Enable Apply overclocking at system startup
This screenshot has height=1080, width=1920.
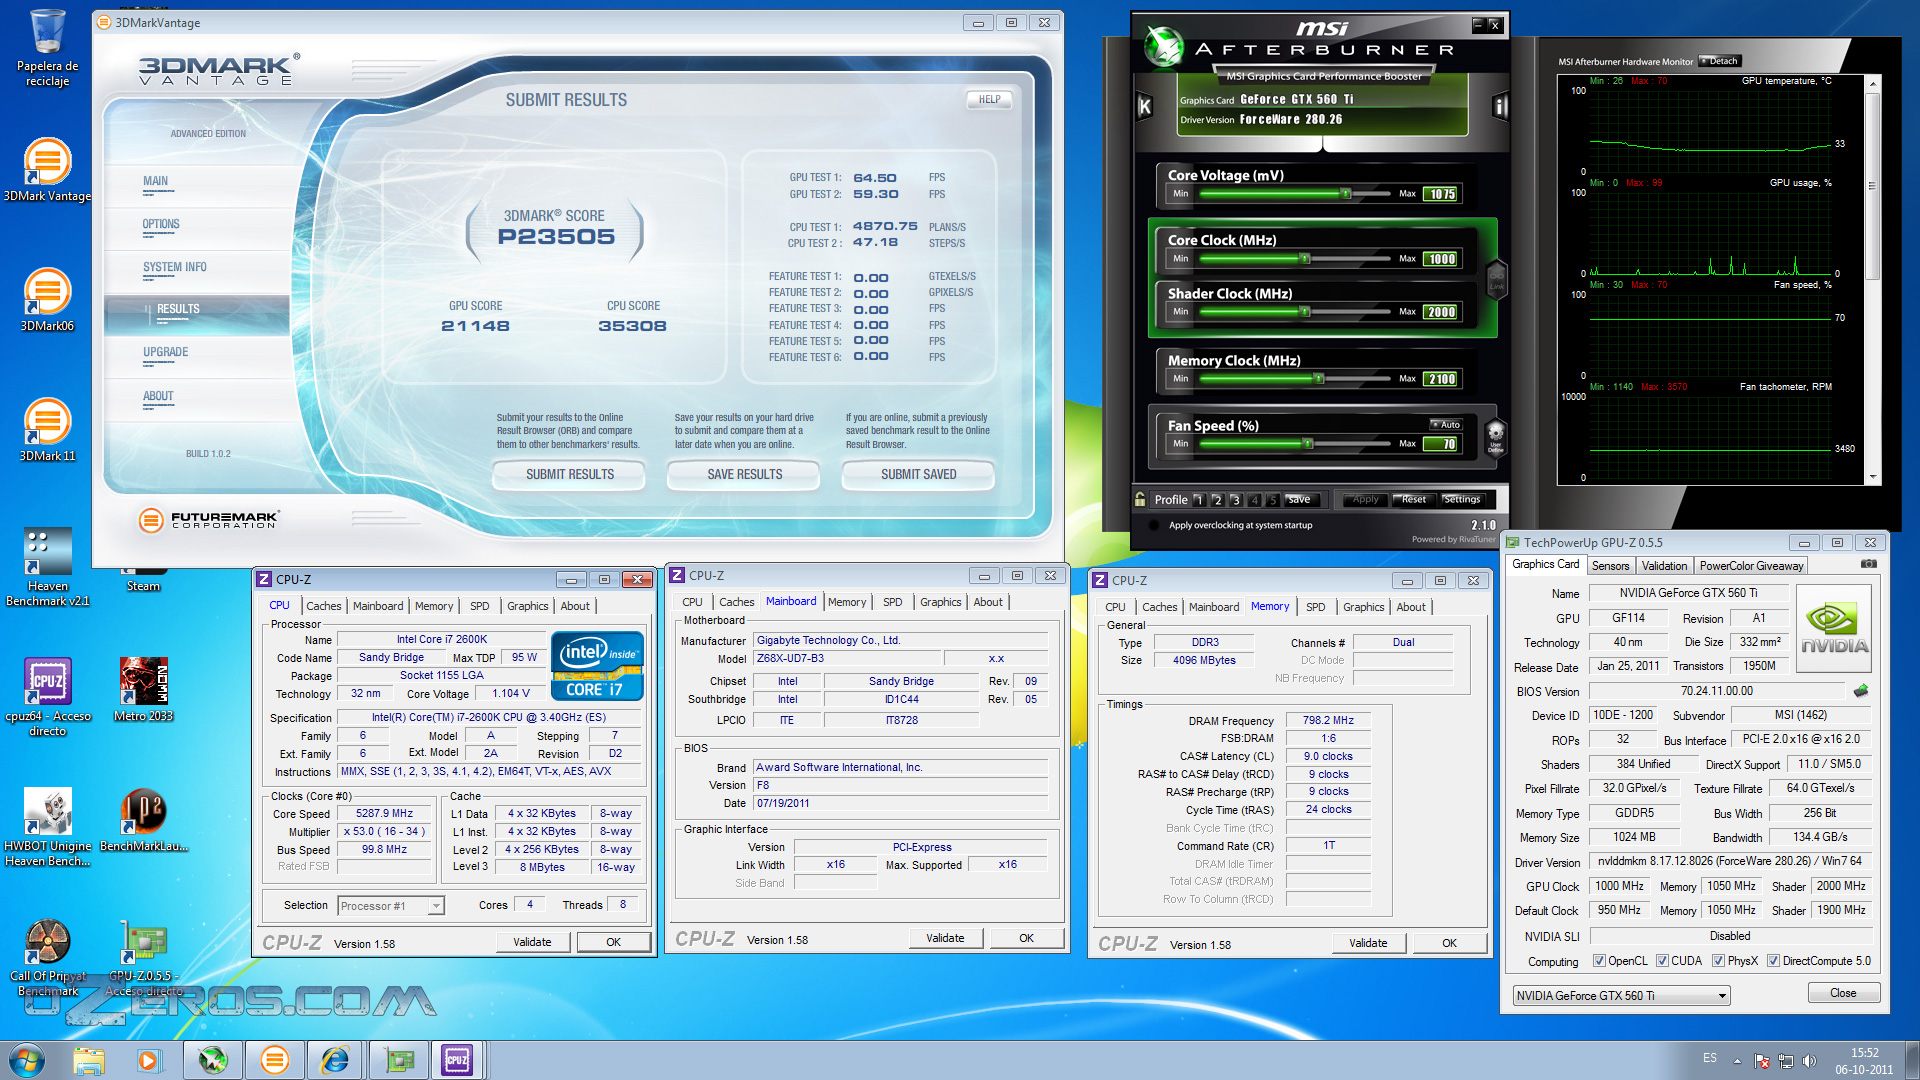[x=1153, y=525]
